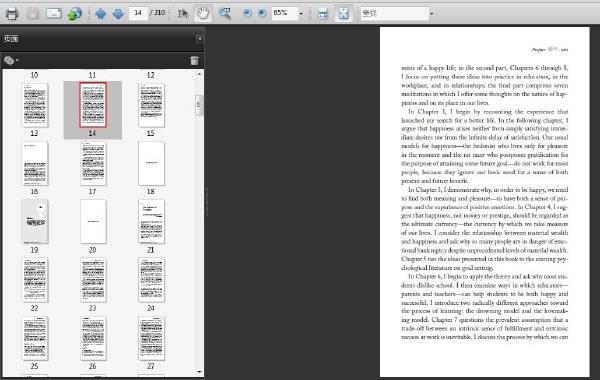This screenshot has height=380, width=600.
Task: Go to next page with down arrow
Action: pos(118,14)
